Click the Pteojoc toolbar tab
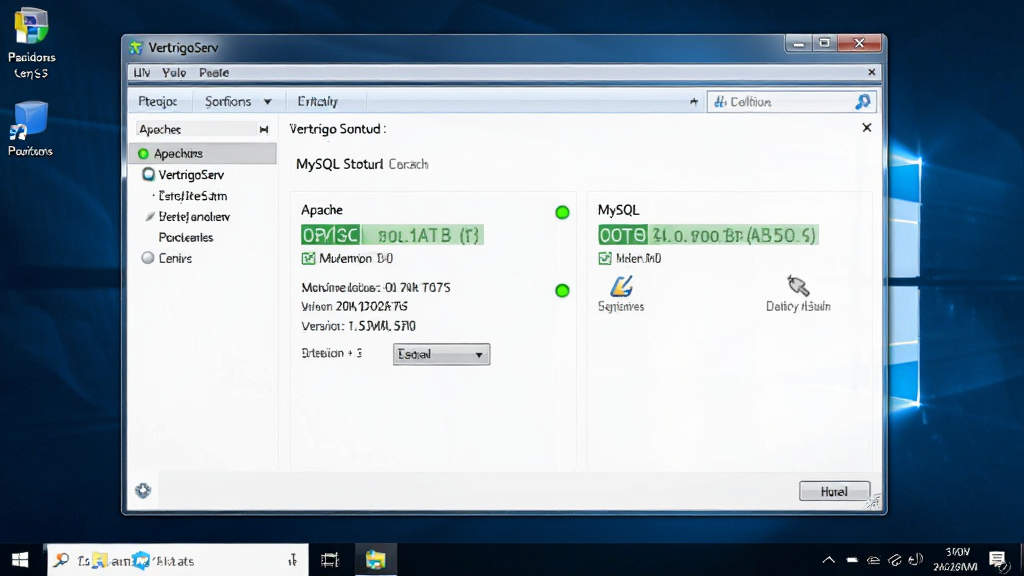The image size is (1024, 576). pyautogui.click(x=157, y=102)
